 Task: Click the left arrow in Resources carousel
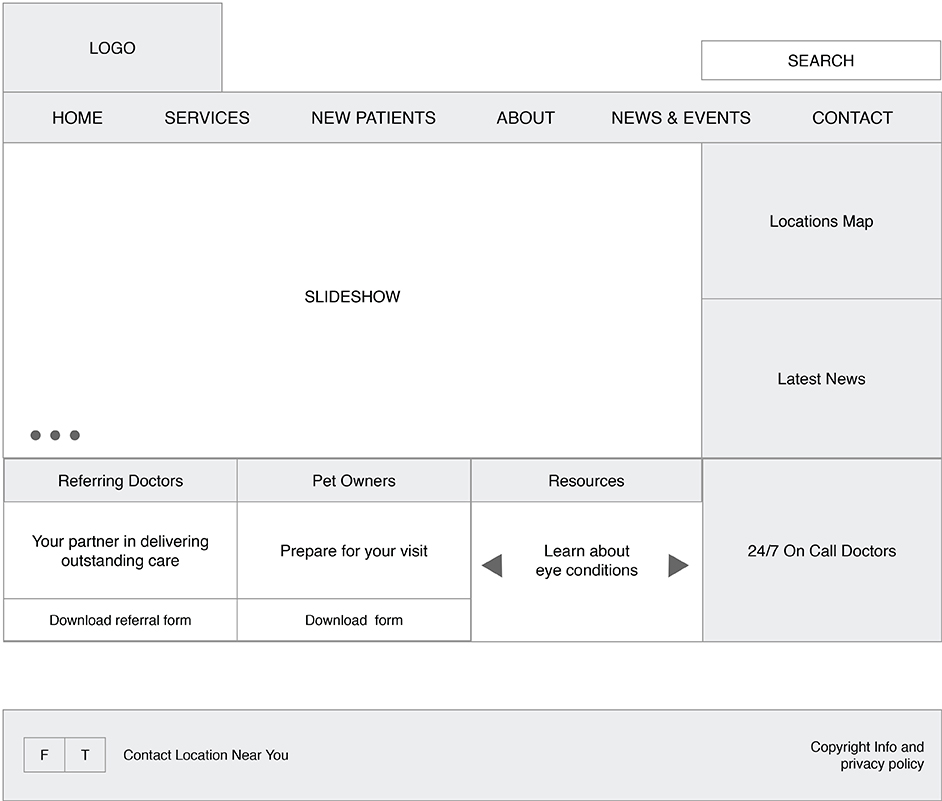(491, 565)
